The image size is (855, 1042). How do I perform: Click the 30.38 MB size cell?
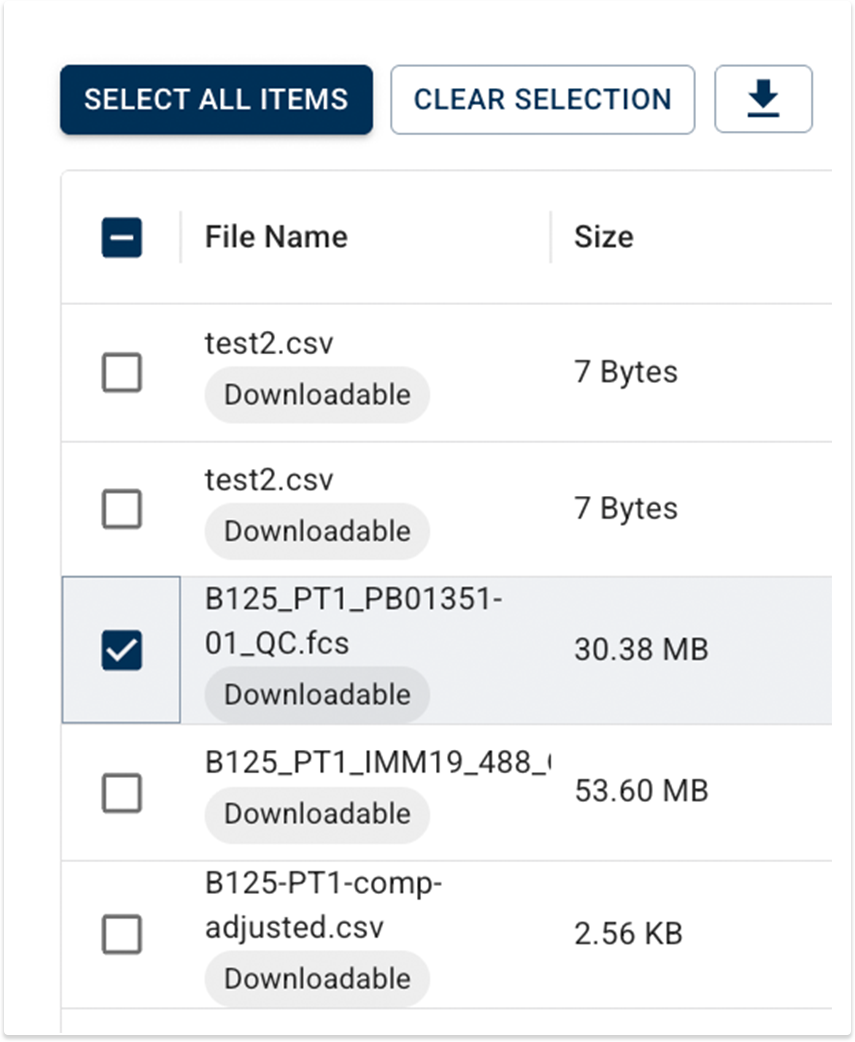(641, 650)
